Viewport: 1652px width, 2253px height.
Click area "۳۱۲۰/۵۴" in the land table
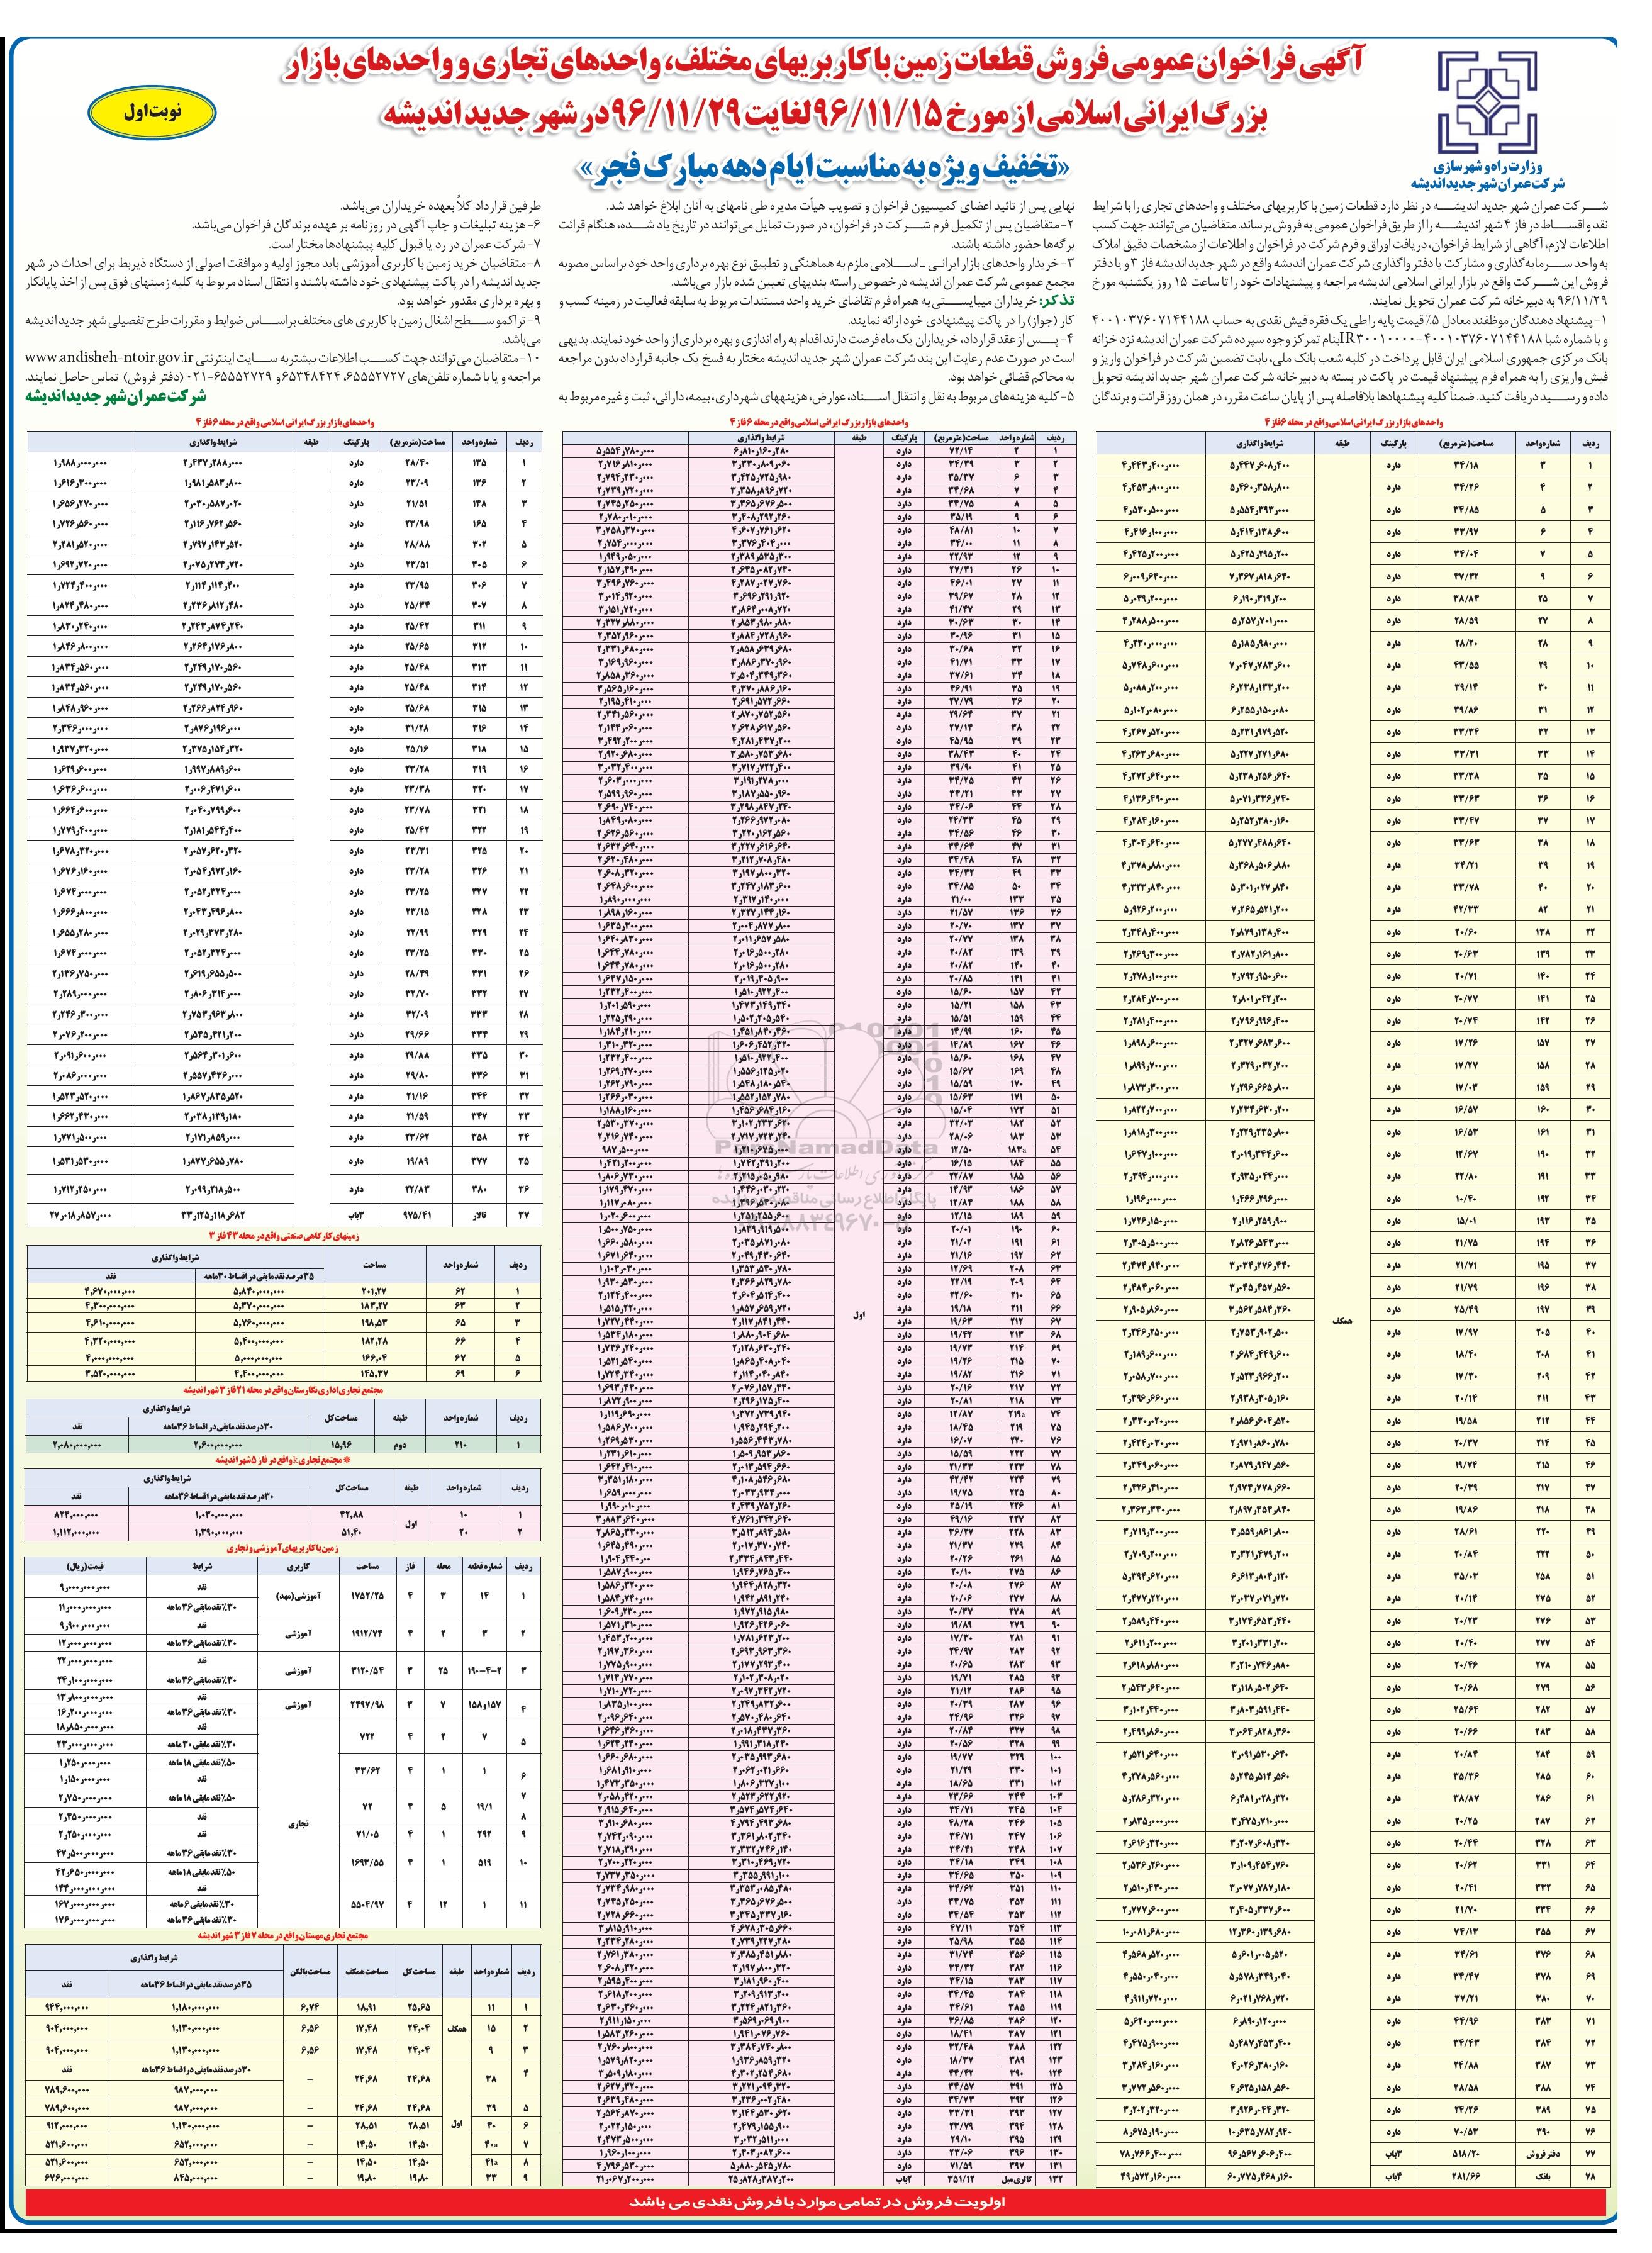tap(368, 1670)
